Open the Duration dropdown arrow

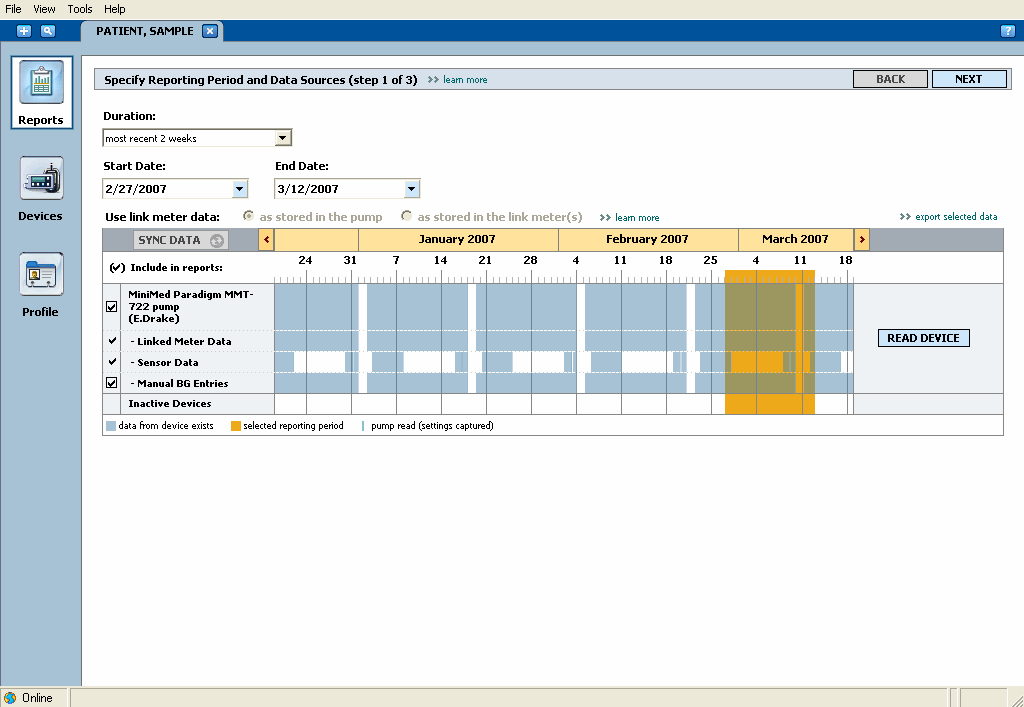pyautogui.click(x=282, y=138)
